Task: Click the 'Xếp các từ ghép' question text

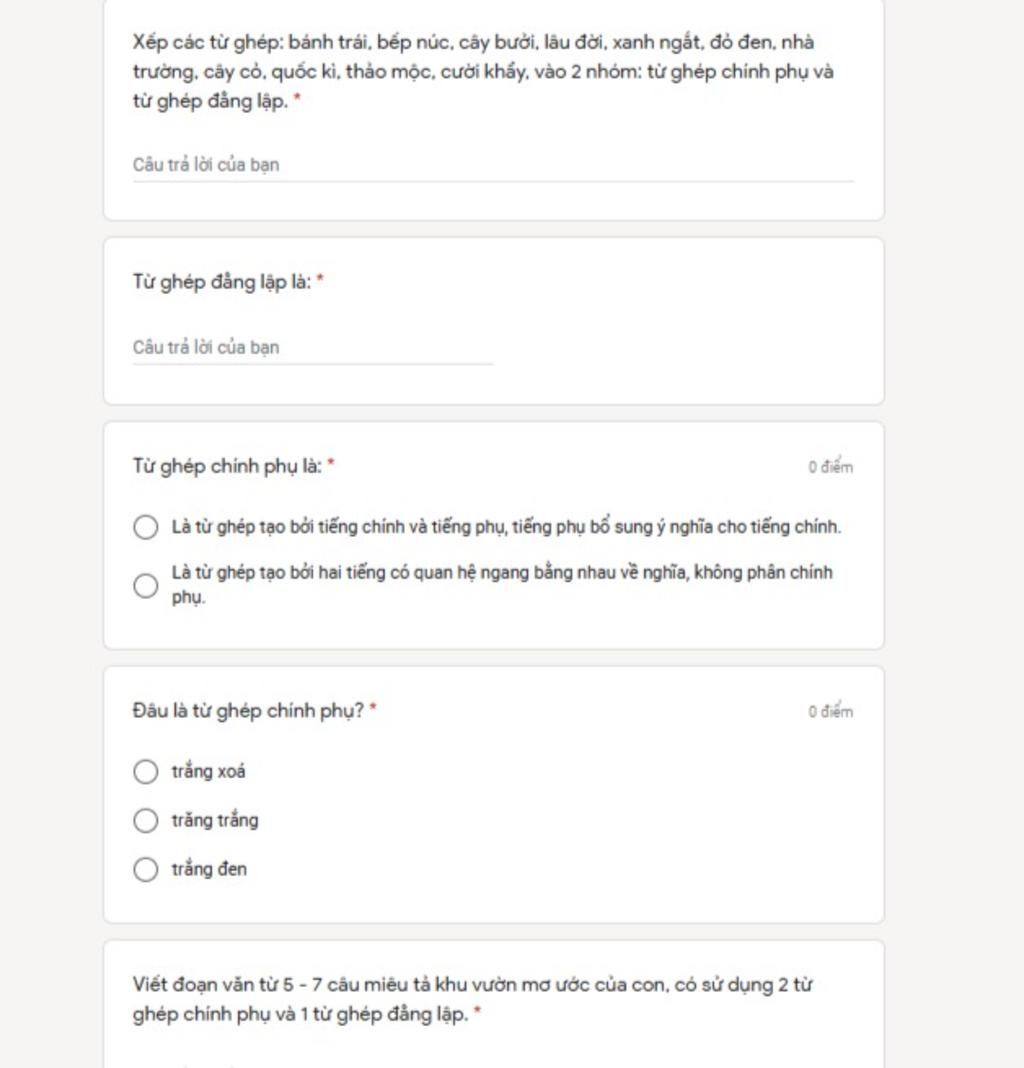Action: [483, 72]
